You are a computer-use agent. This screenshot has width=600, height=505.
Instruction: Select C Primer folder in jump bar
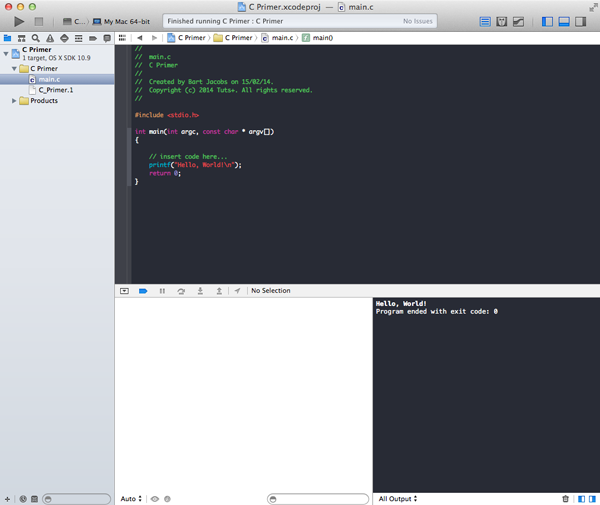coord(233,37)
